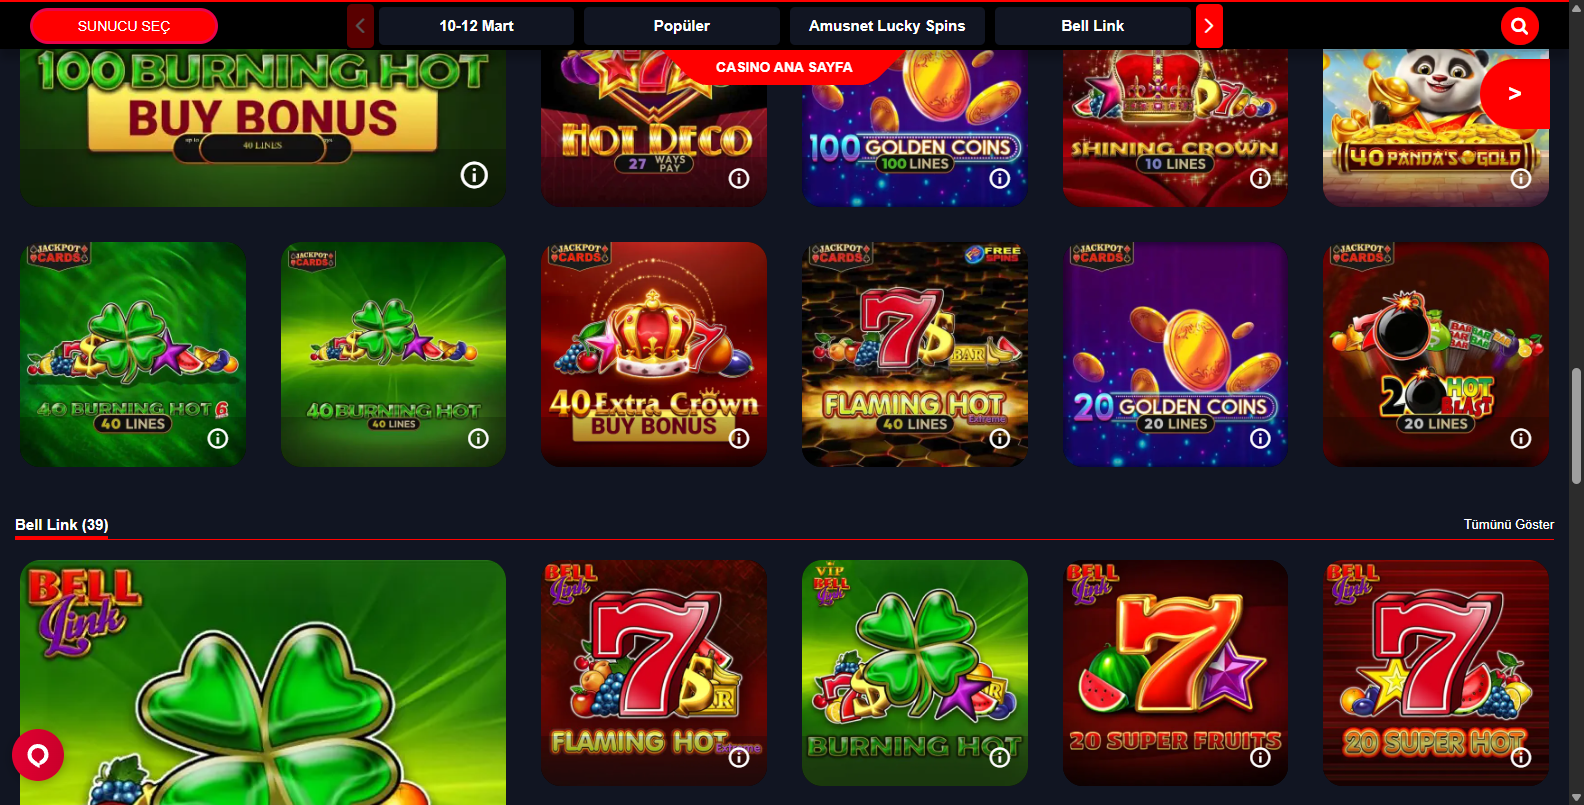The height and width of the screenshot is (805, 1584).
Task: Click the SUNUCU SEÇ button
Action: click(124, 26)
